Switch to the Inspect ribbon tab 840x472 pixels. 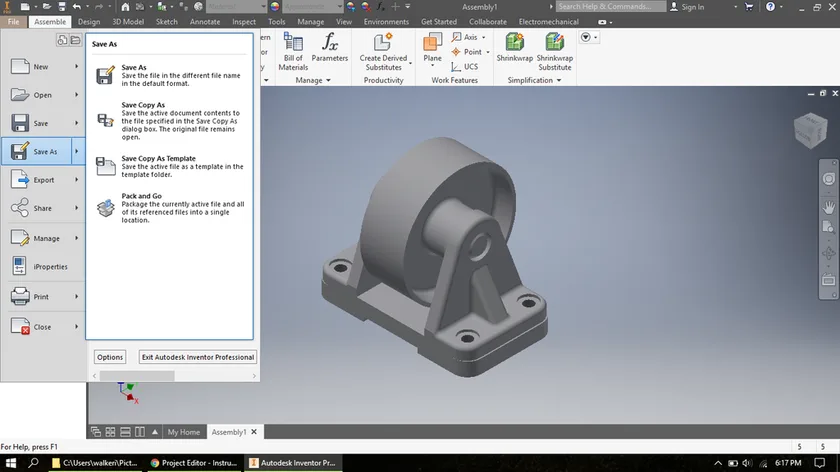pos(244,22)
